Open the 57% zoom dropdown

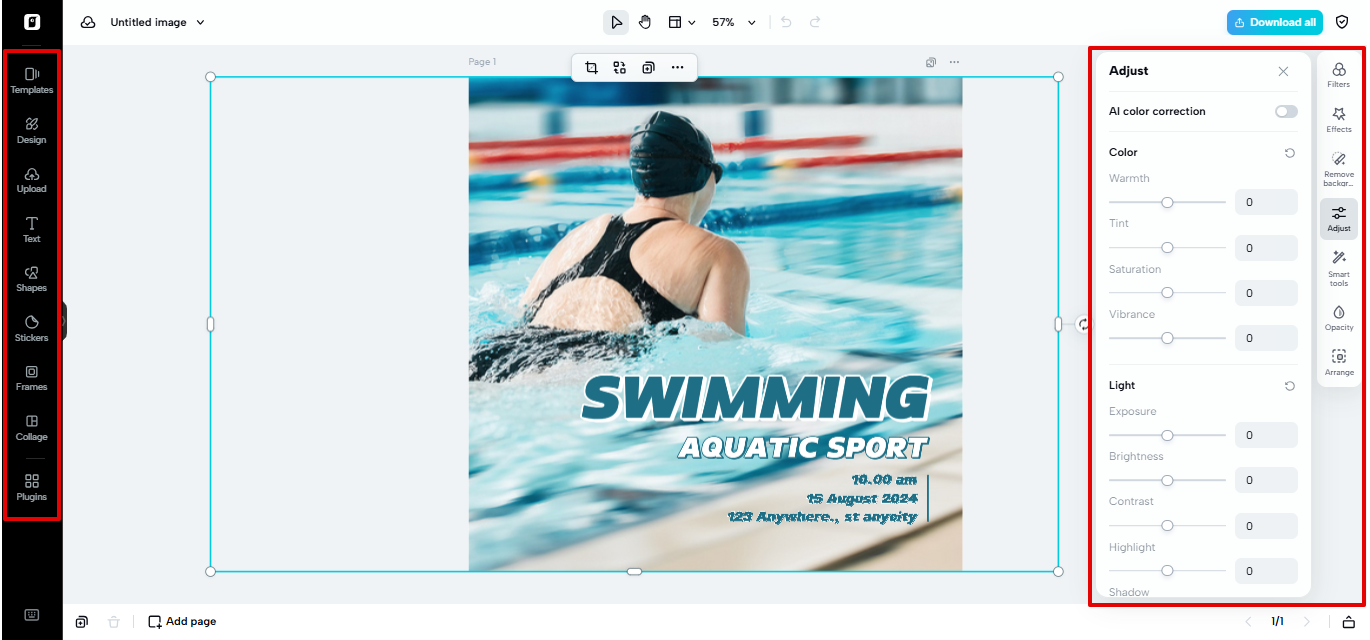click(x=733, y=22)
